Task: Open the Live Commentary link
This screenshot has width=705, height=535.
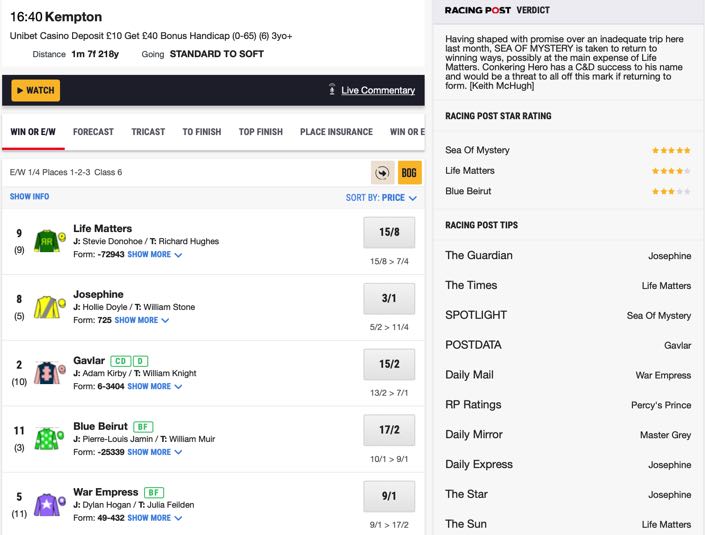Action: pyautogui.click(x=378, y=90)
